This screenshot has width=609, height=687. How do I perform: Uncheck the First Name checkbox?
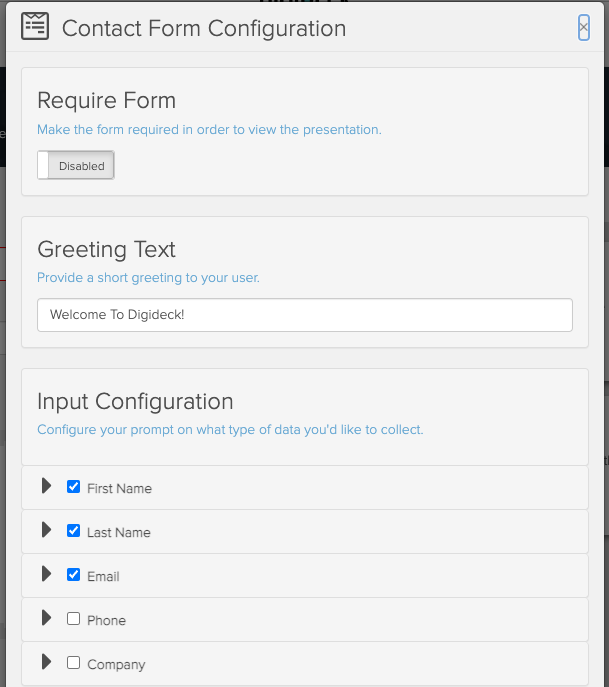point(73,487)
